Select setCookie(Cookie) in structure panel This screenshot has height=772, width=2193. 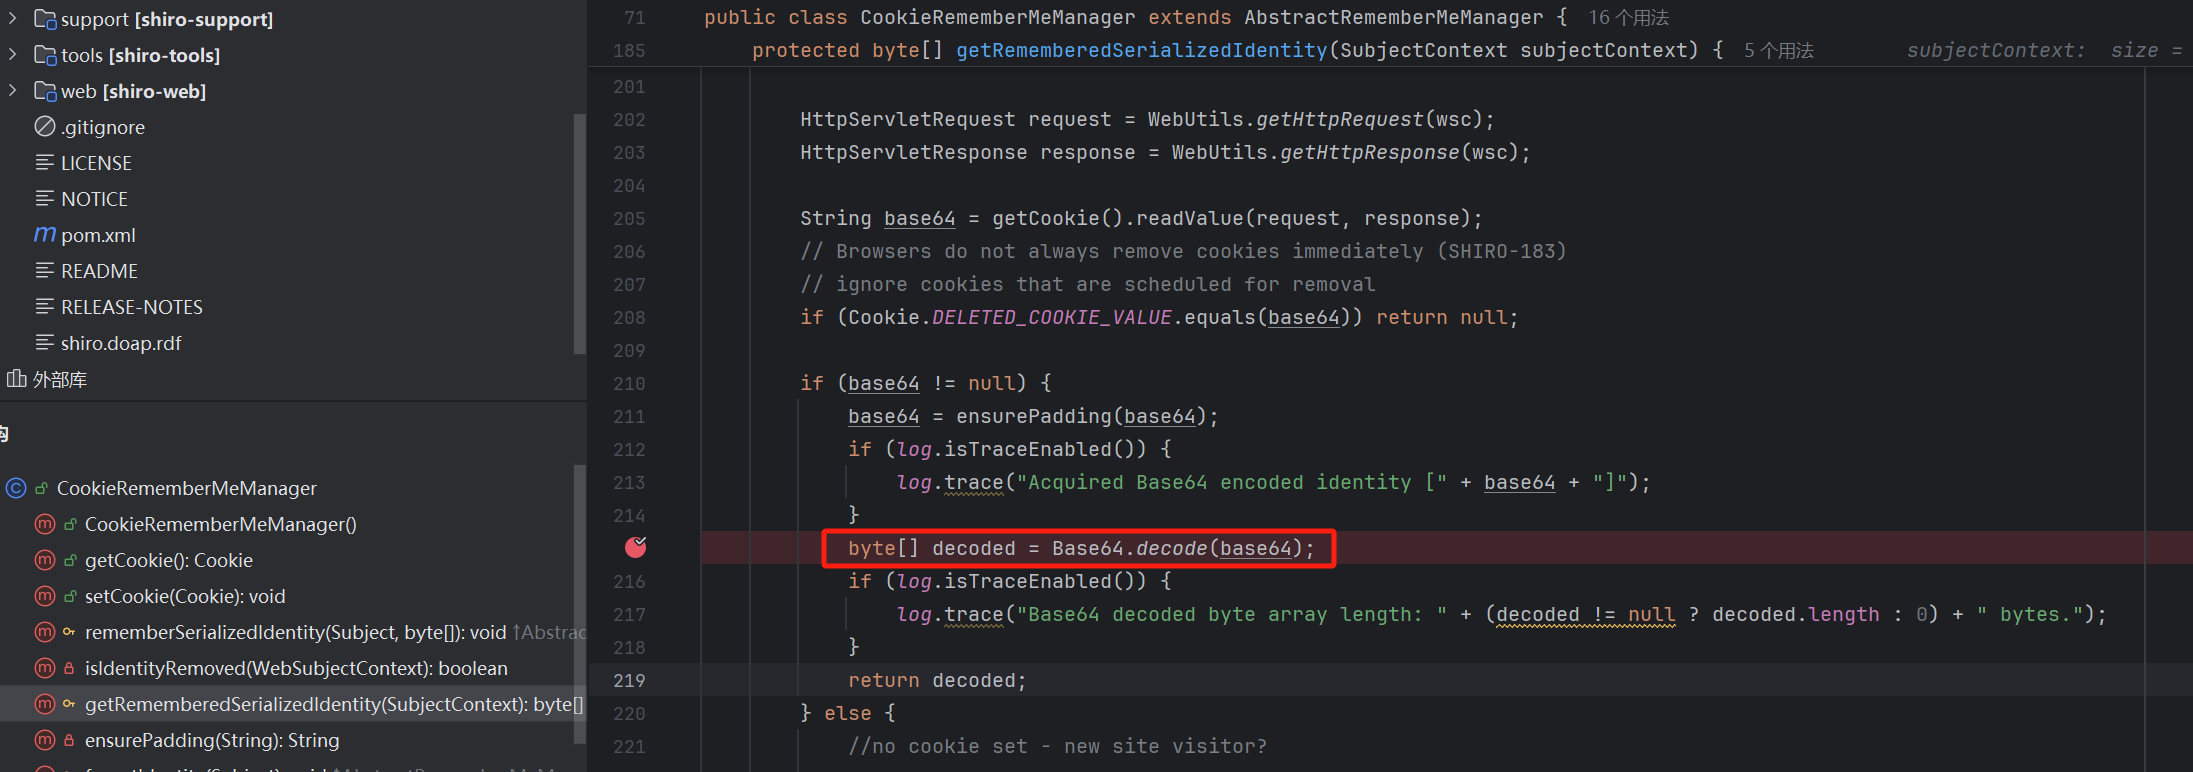pos(185,596)
